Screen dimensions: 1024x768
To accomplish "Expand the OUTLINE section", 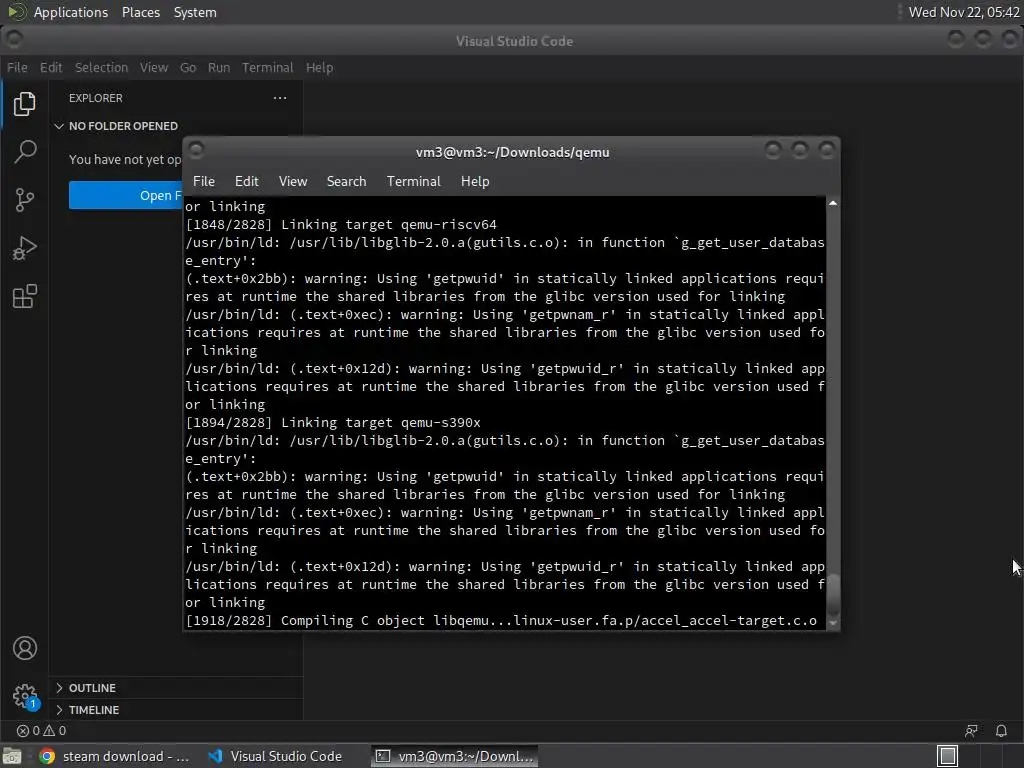I will [86, 688].
